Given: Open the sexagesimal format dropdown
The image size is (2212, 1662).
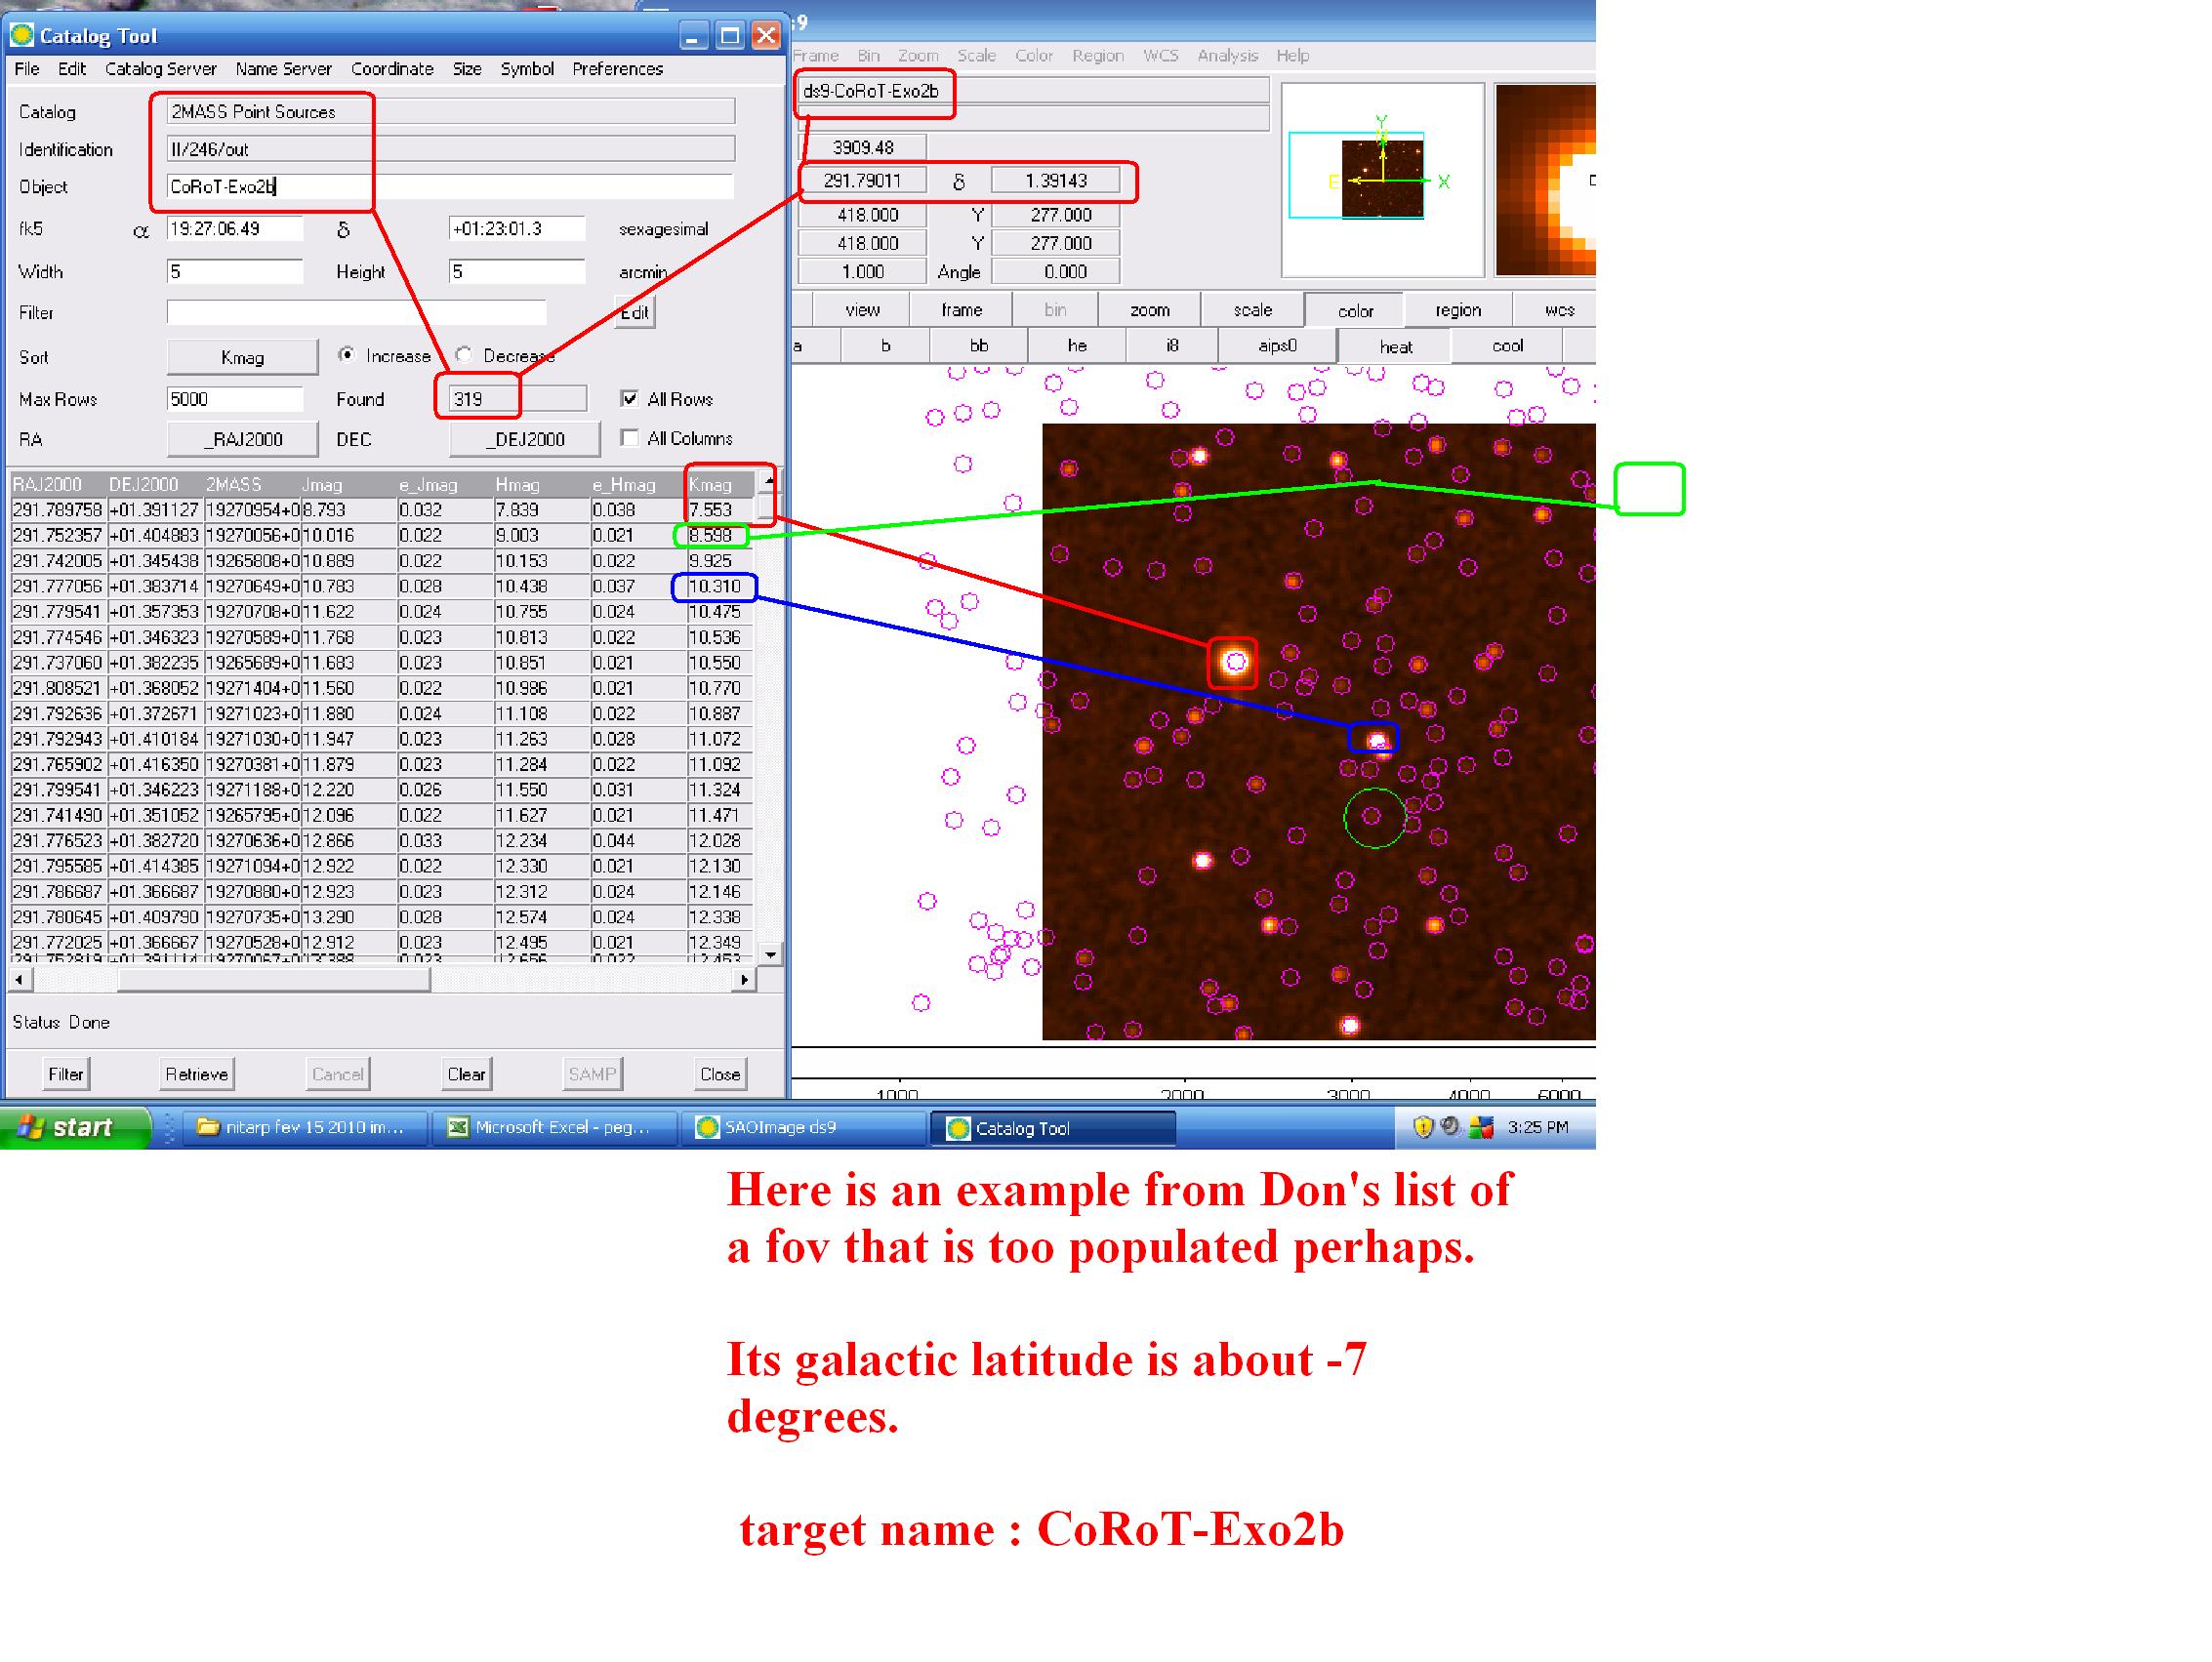Looking at the screenshot, I should pos(663,229).
